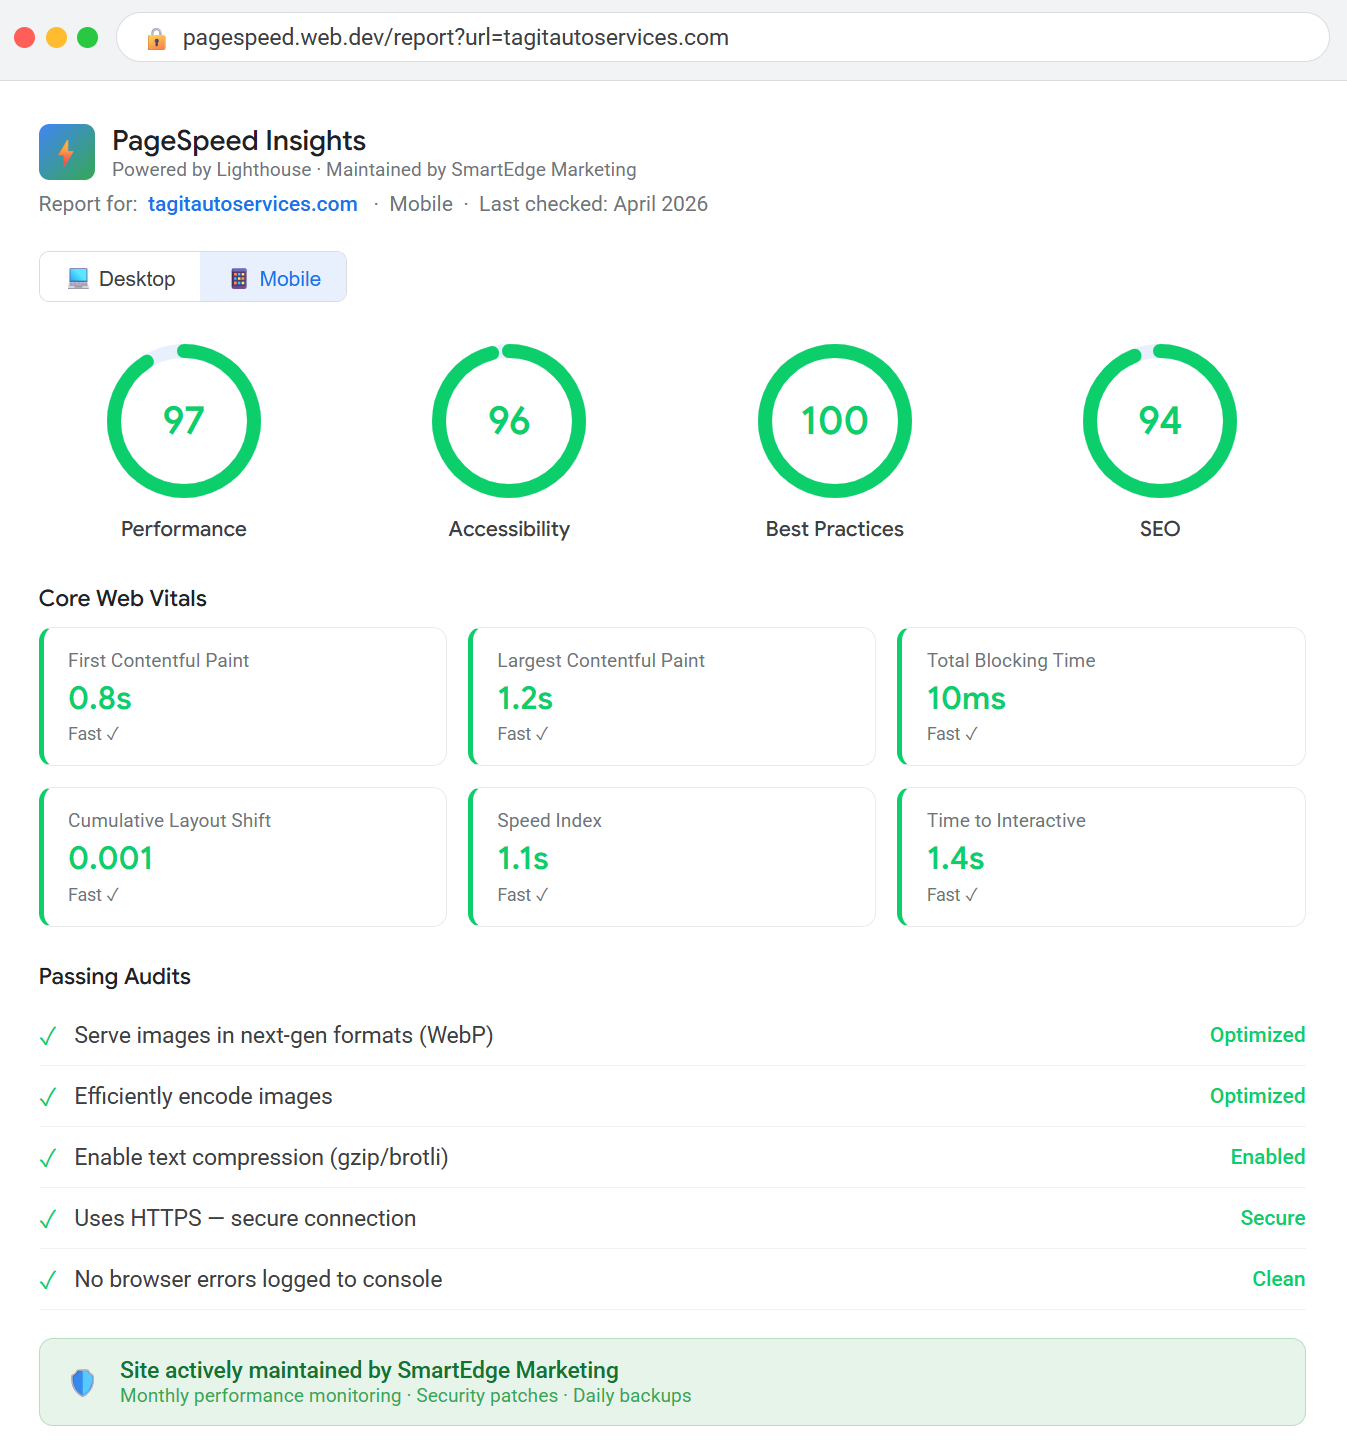The height and width of the screenshot is (1443, 1347).
Task: Click Uses HTTPS secure connection audit
Action: coord(672,1218)
